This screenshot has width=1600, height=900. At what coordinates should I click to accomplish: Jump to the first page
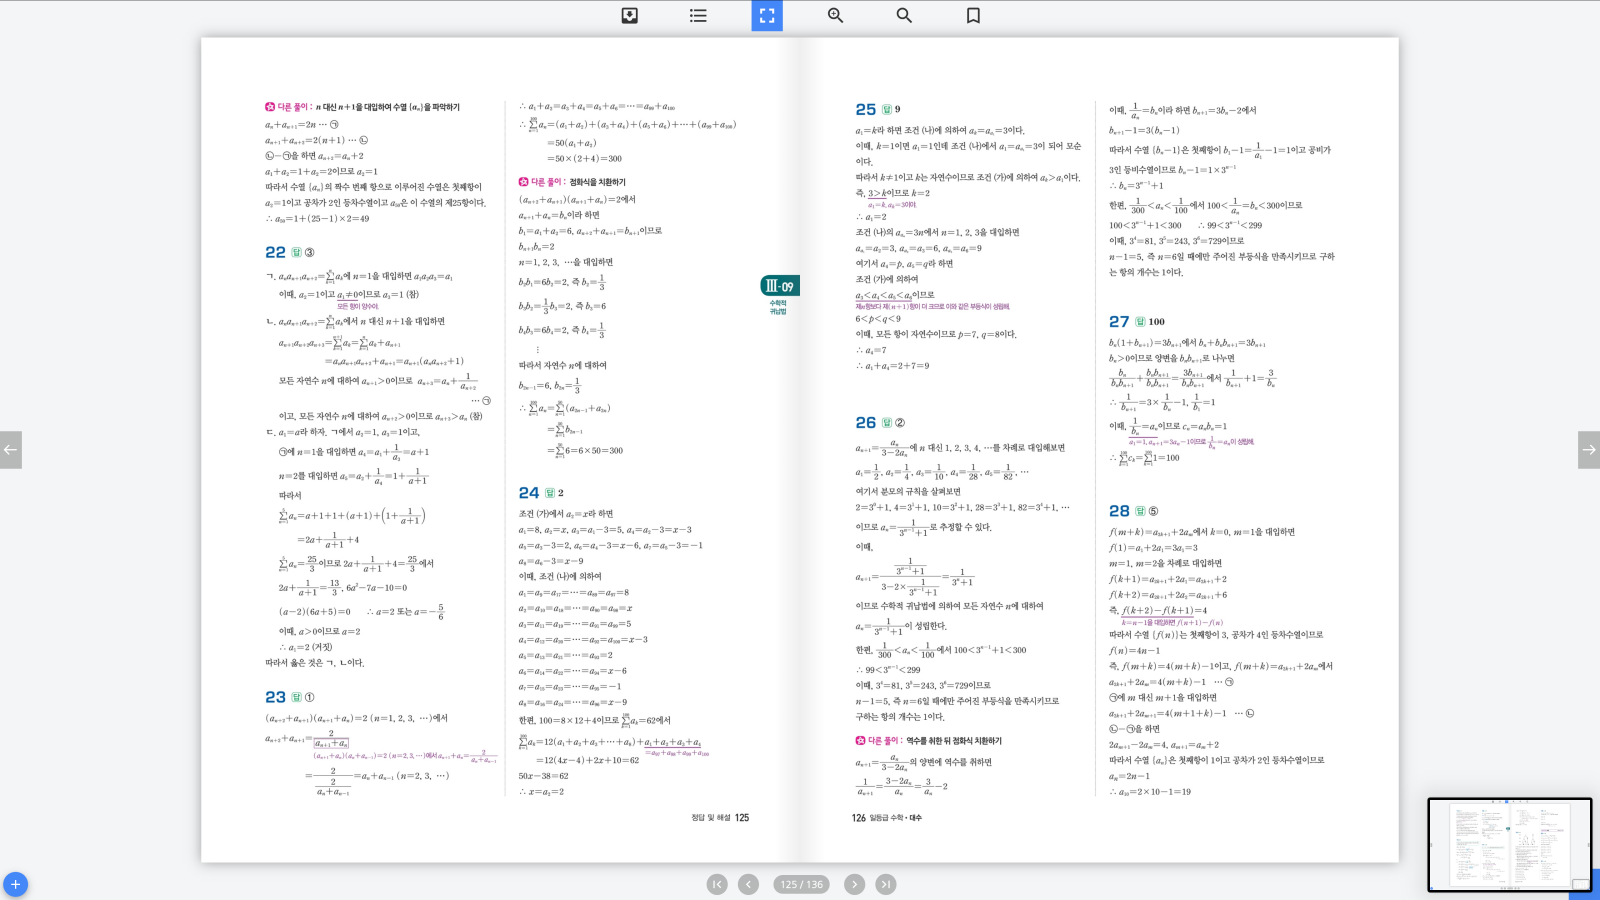coord(717,884)
